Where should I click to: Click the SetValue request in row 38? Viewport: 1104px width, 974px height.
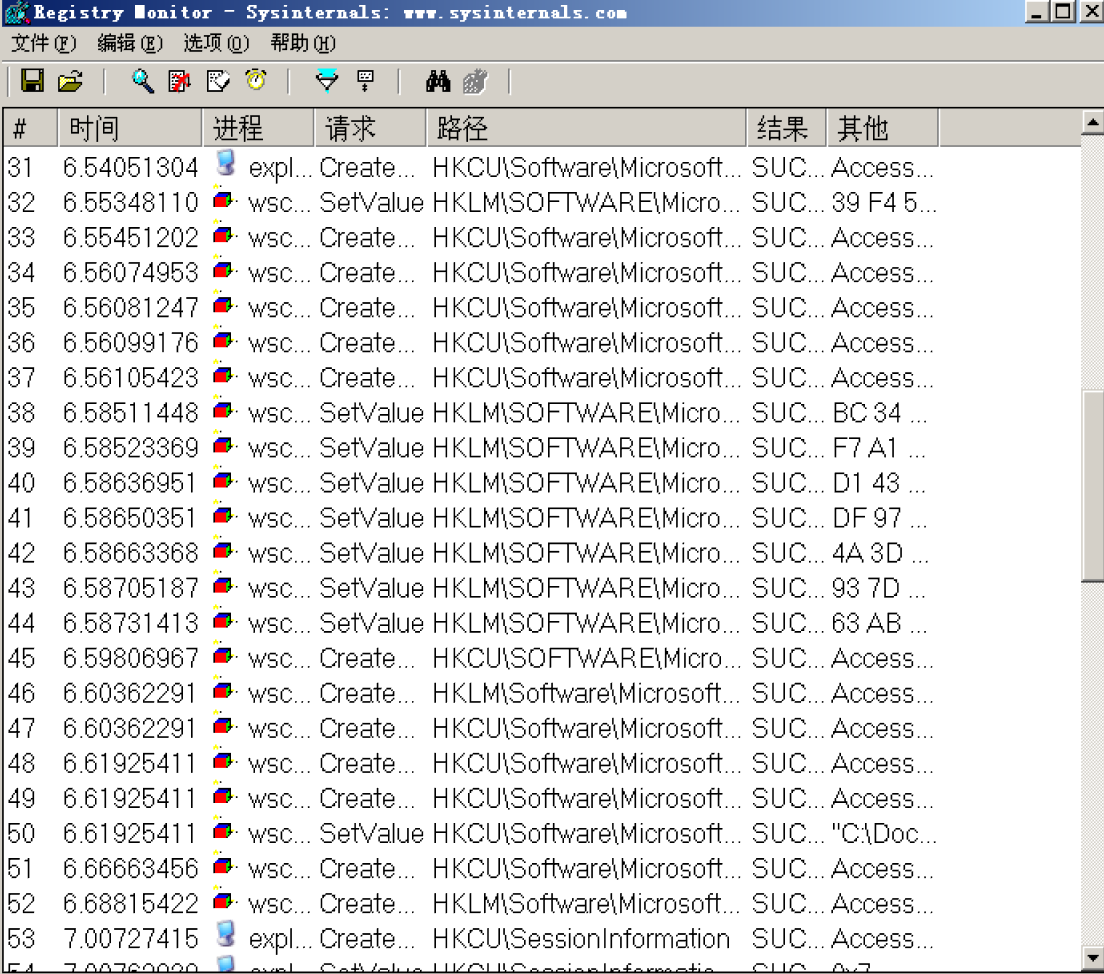pyautogui.click(x=372, y=413)
